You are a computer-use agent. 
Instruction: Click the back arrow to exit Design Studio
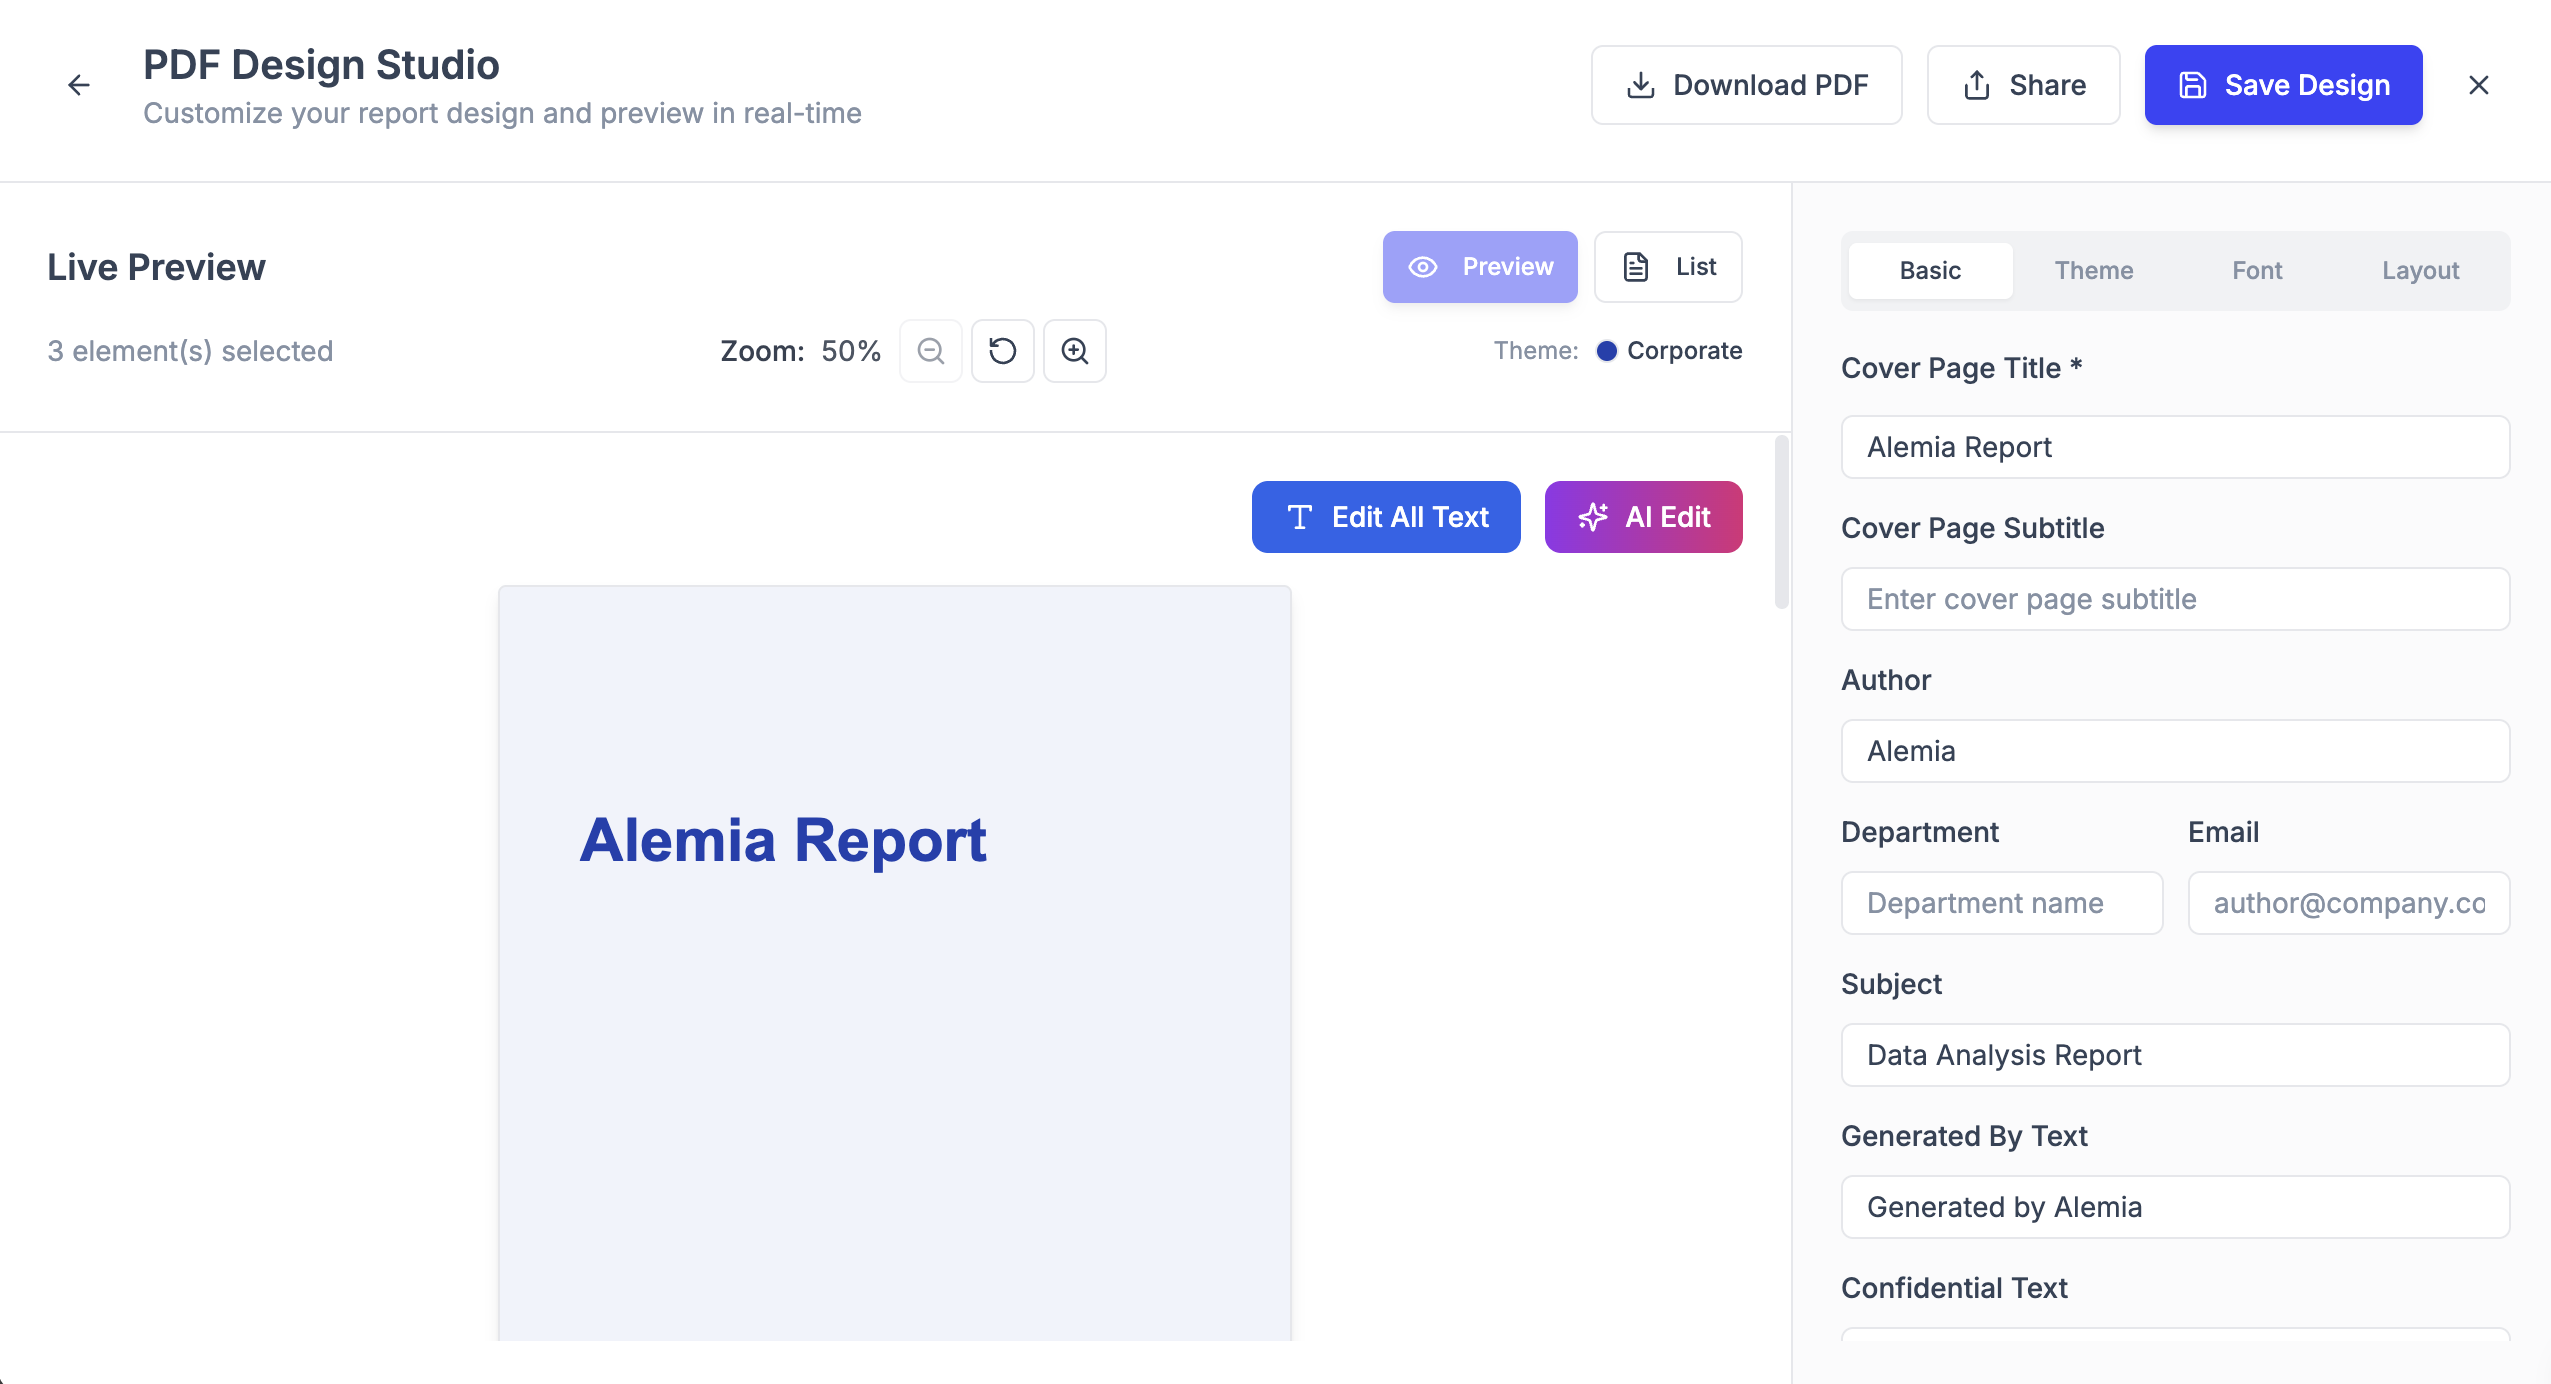(x=79, y=84)
